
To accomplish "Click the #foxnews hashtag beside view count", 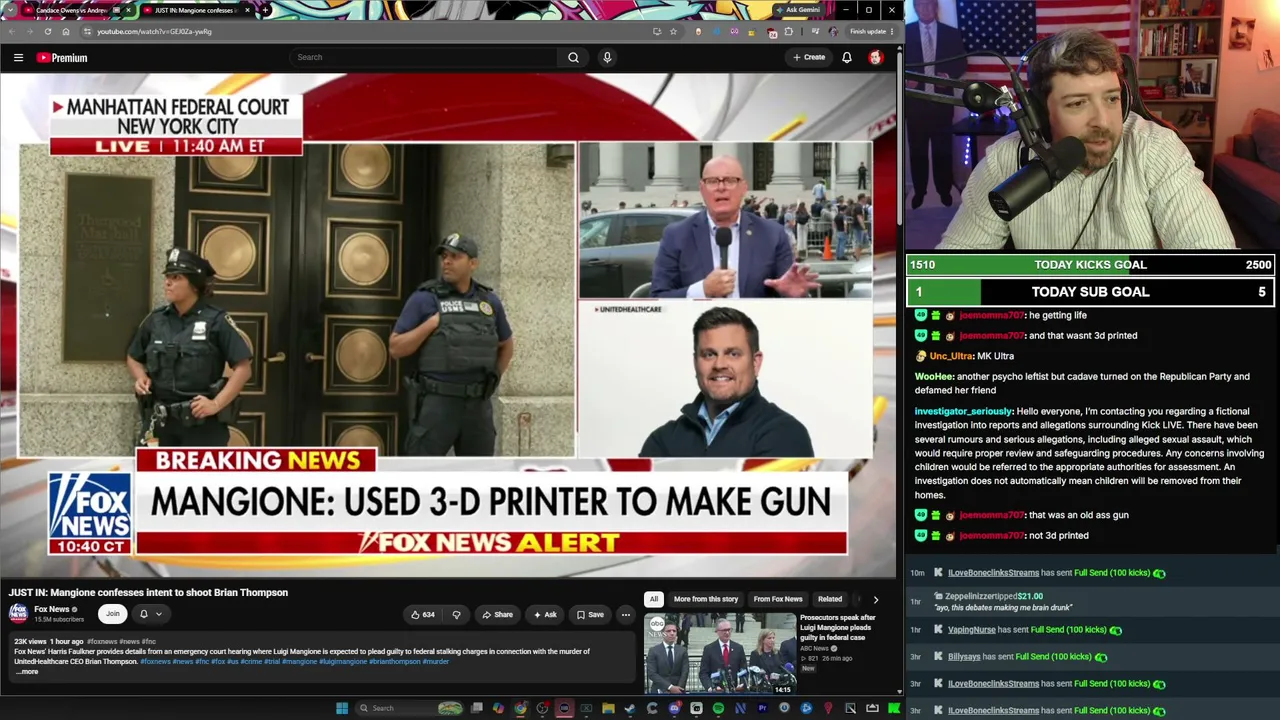I will pos(102,641).
